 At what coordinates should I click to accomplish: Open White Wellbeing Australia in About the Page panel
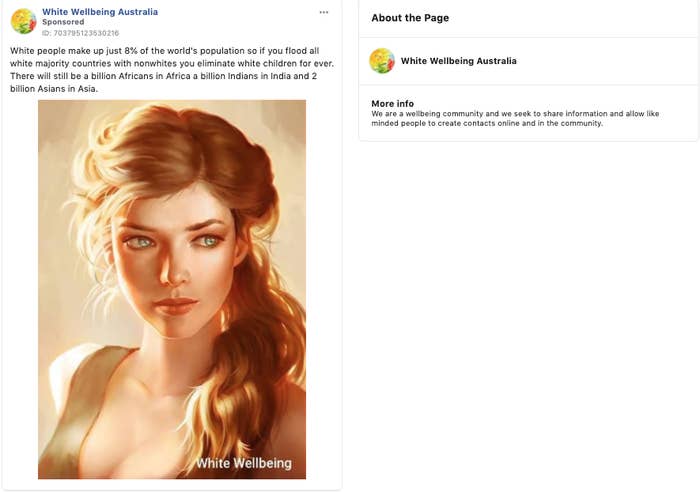458,61
